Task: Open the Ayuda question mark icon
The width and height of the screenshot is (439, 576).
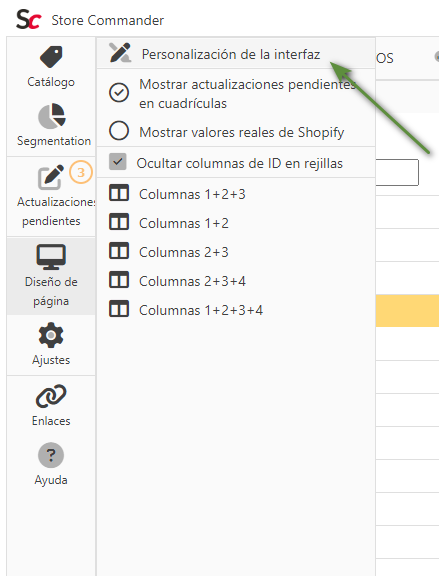Action: tap(51, 455)
